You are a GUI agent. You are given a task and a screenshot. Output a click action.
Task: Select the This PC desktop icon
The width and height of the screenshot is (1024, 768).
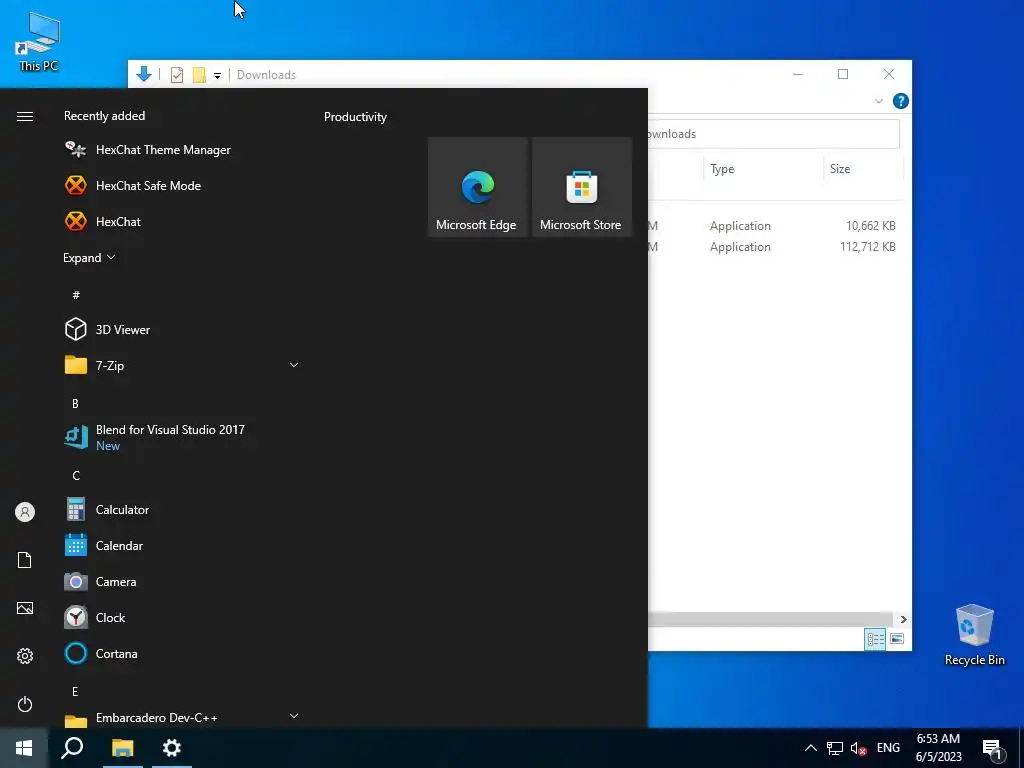click(x=38, y=42)
